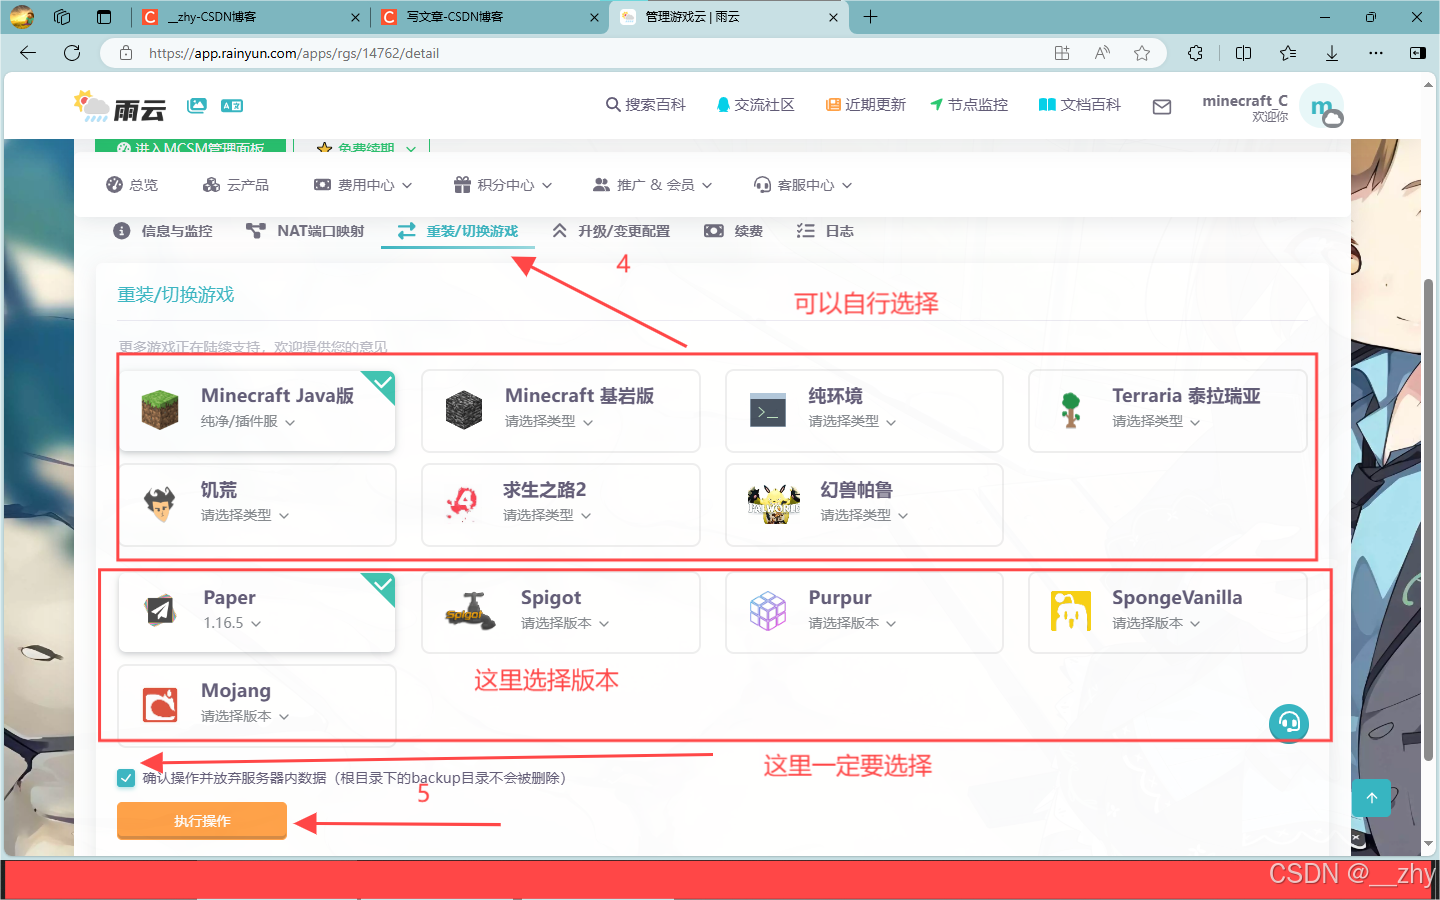Click the 执行操作 execute button
This screenshot has height=900, width=1440.
pos(202,821)
